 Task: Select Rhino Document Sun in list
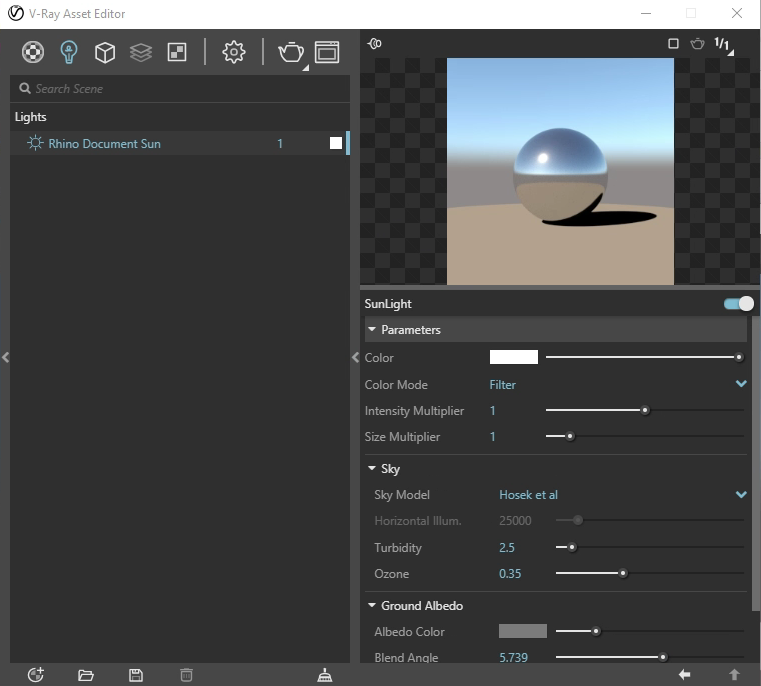coord(180,143)
